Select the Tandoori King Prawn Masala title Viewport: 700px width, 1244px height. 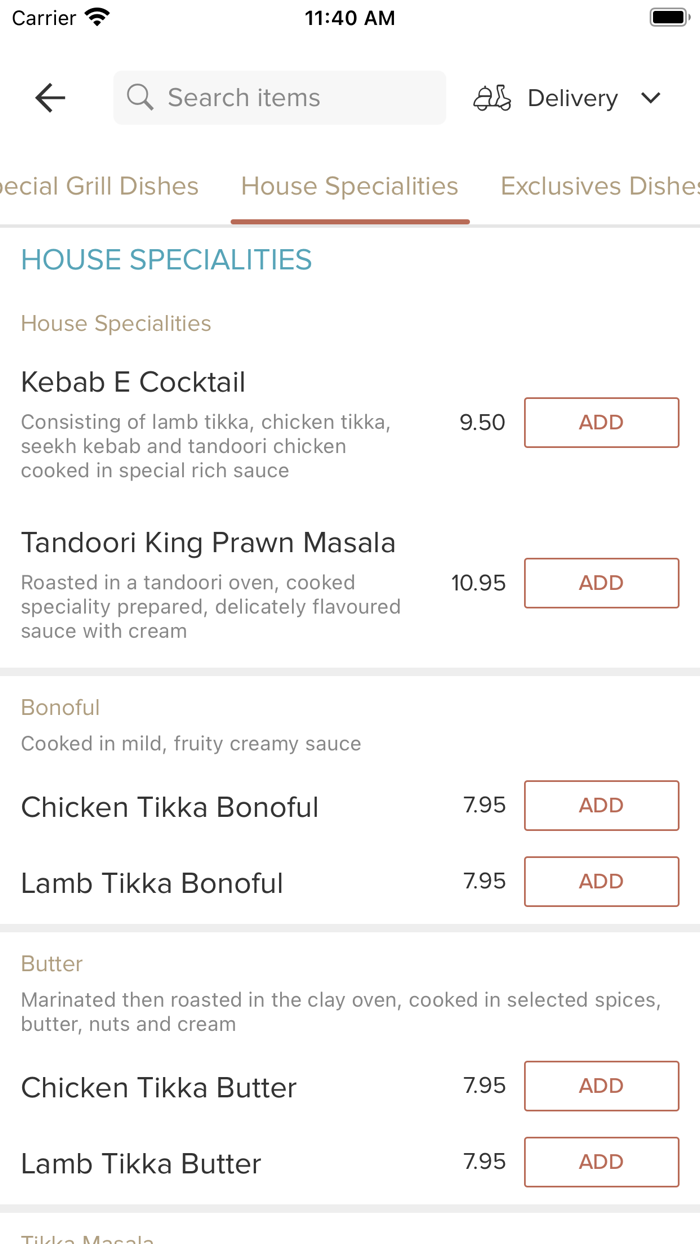point(208,543)
